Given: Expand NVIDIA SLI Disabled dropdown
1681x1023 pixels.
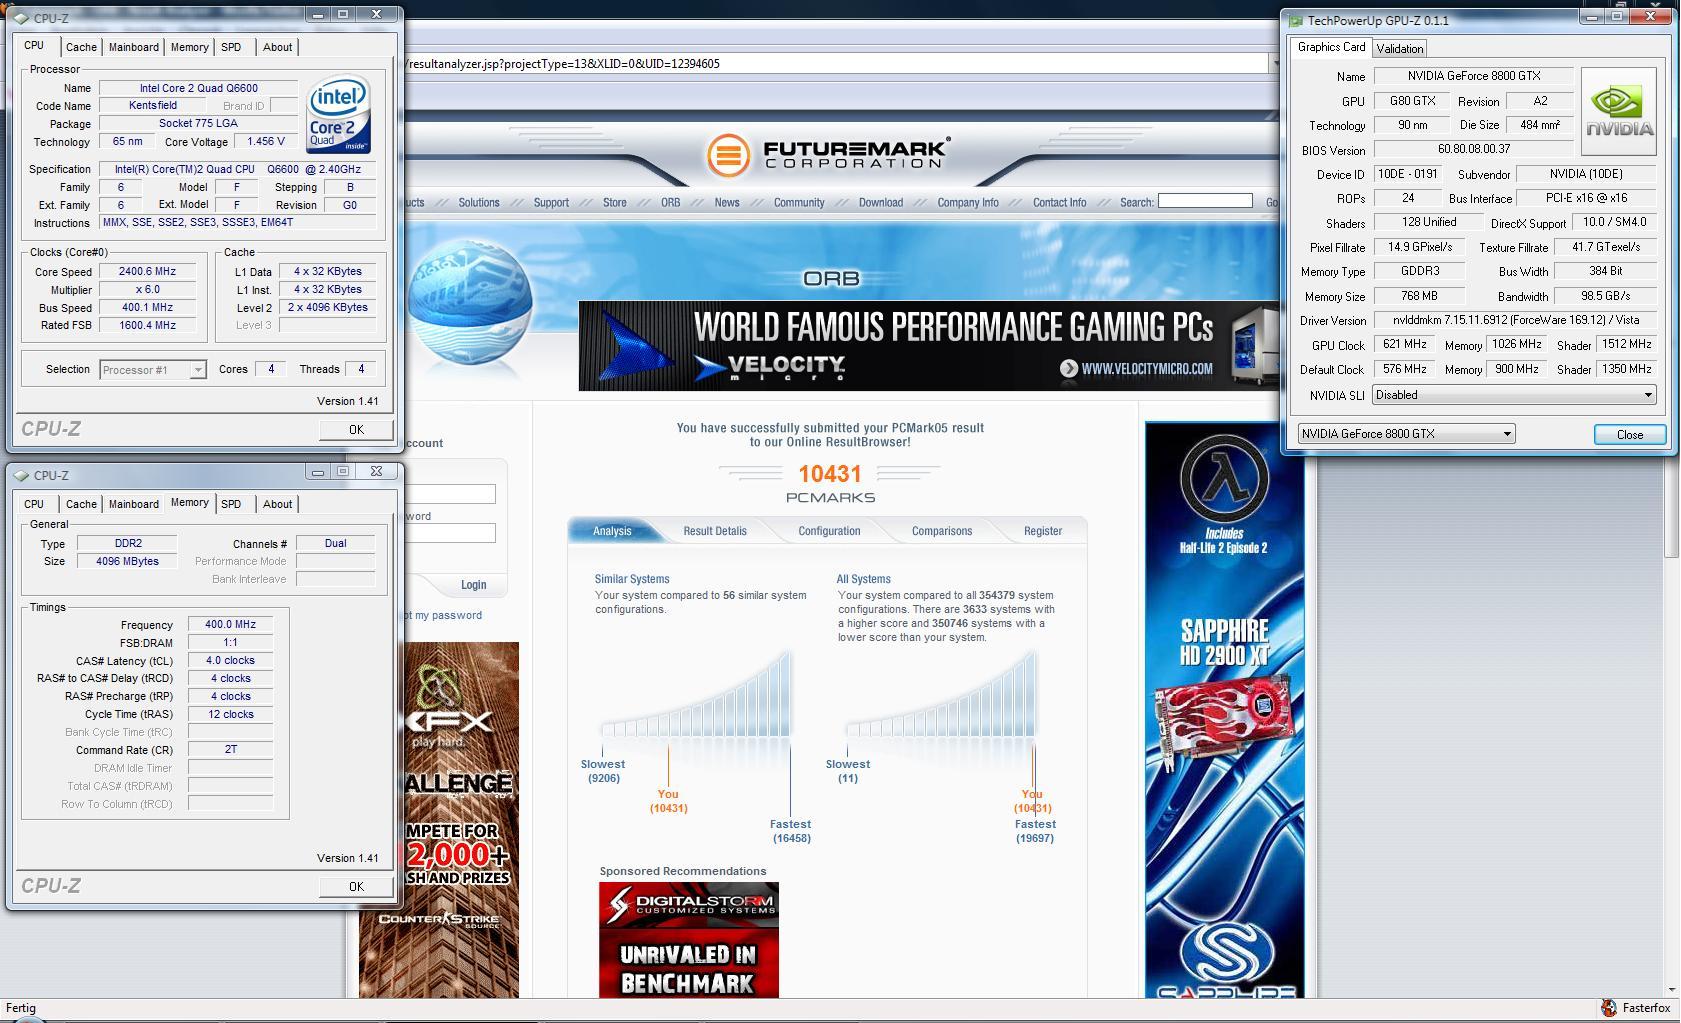Looking at the screenshot, I should tap(1648, 395).
